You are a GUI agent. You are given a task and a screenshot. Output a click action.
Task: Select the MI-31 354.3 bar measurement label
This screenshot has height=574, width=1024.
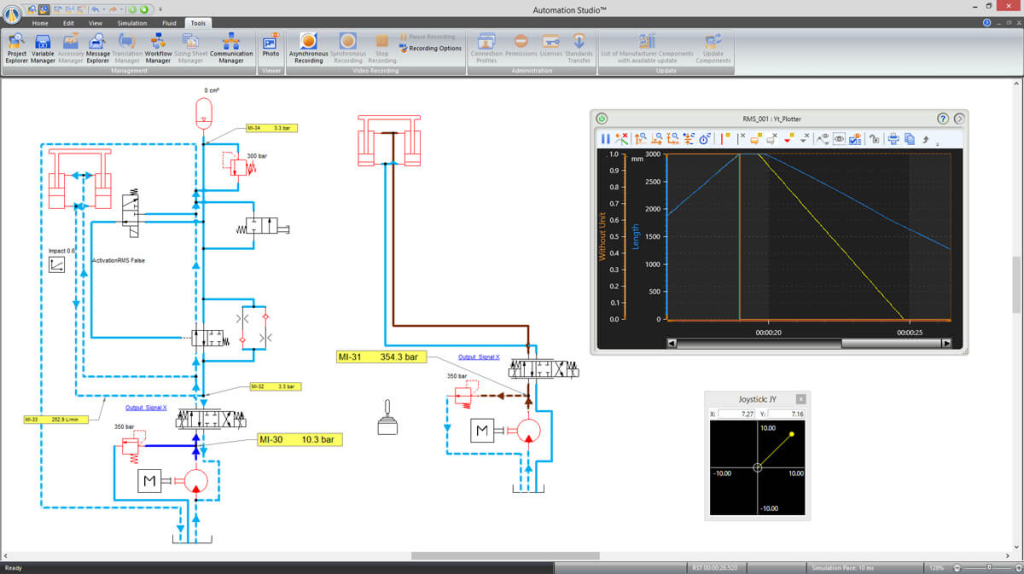(382, 357)
